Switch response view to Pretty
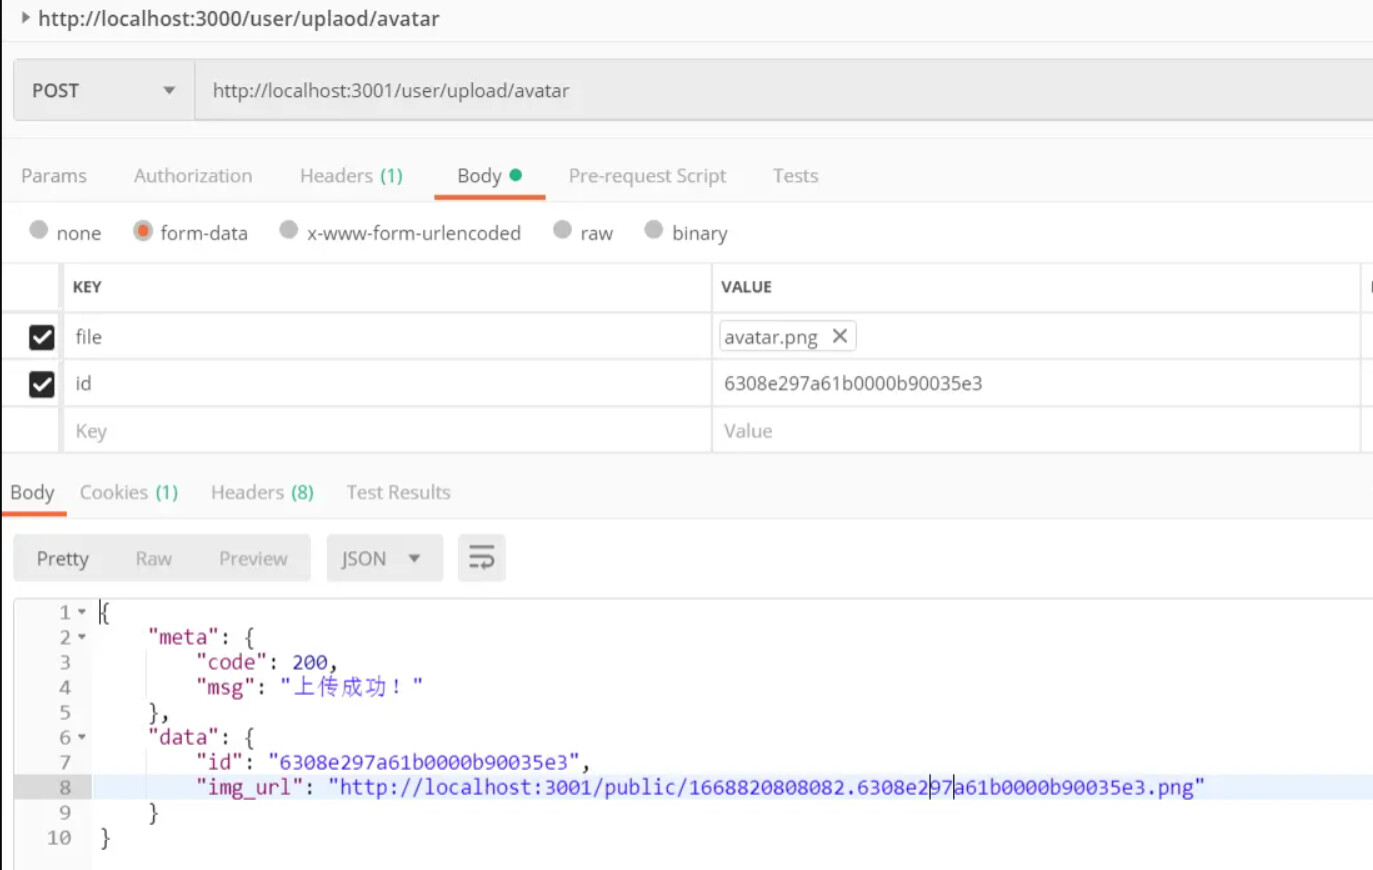 point(63,559)
